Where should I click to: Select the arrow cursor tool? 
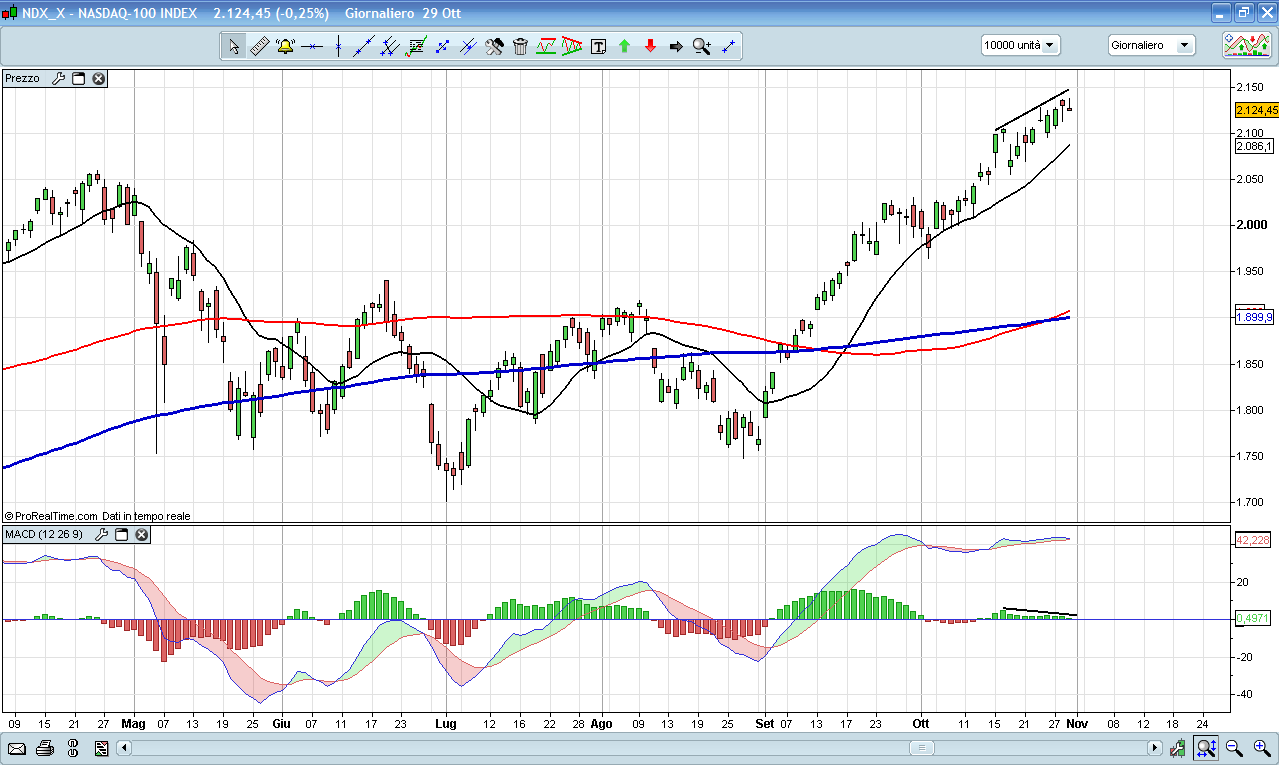[x=233, y=46]
